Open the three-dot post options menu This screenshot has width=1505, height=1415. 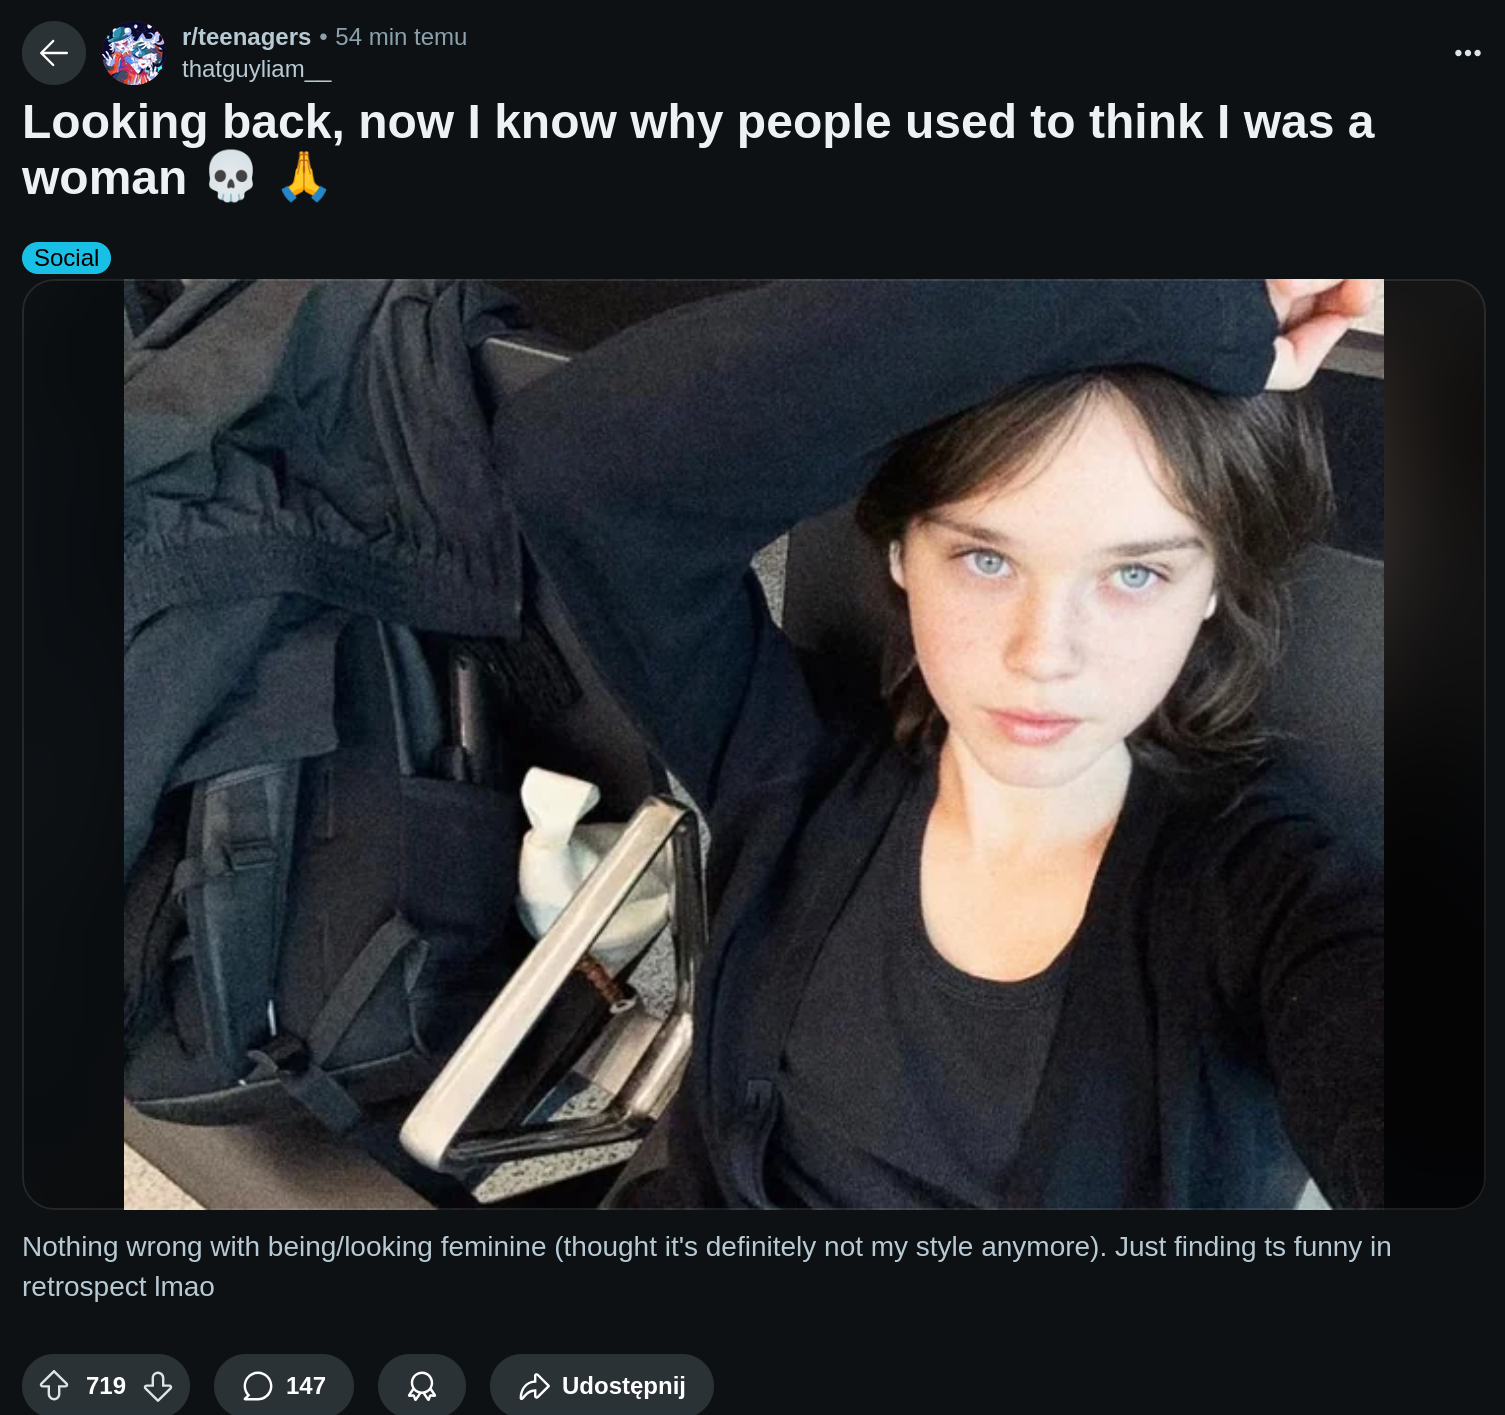coord(1467,53)
